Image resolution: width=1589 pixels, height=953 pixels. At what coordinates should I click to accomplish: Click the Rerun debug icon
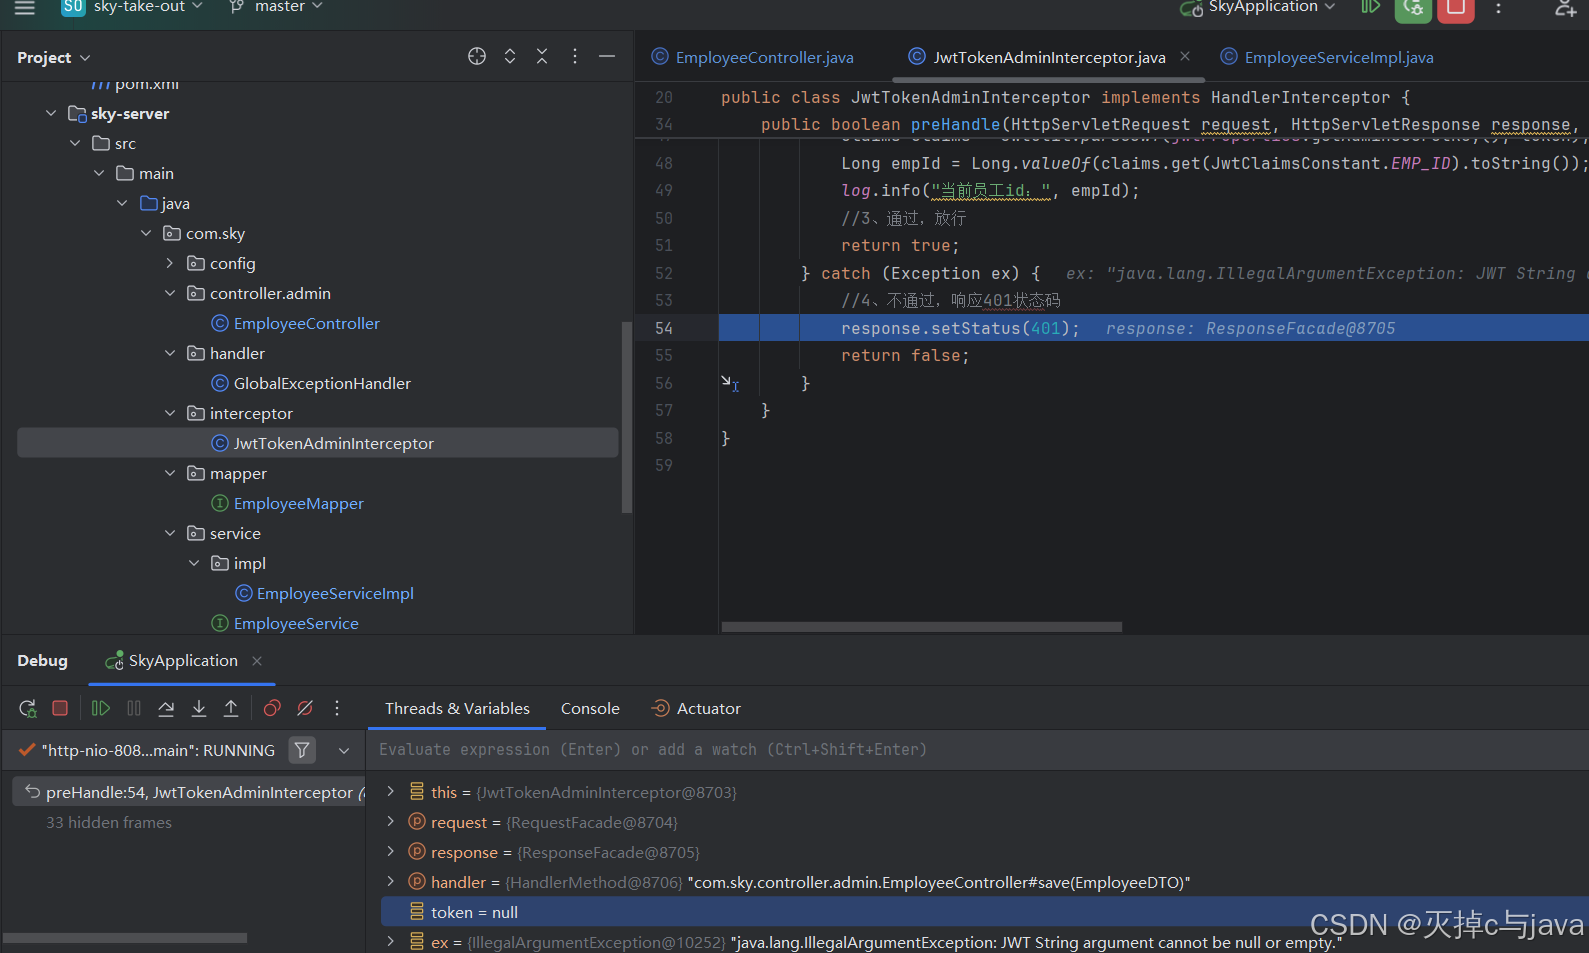coord(28,708)
